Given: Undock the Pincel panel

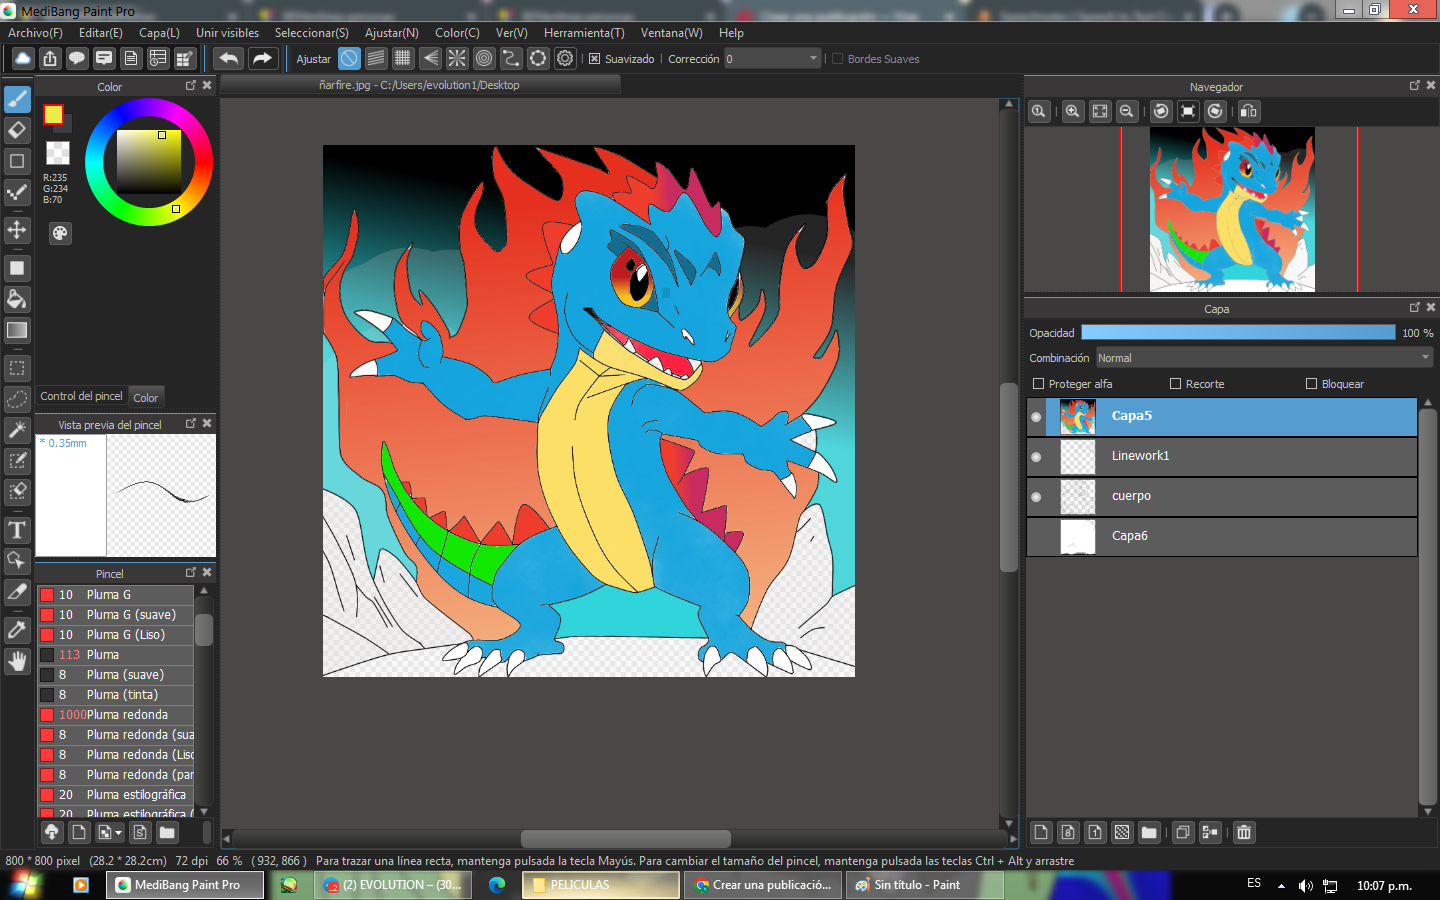Looking at the screenshot, I should pos(191,573).
